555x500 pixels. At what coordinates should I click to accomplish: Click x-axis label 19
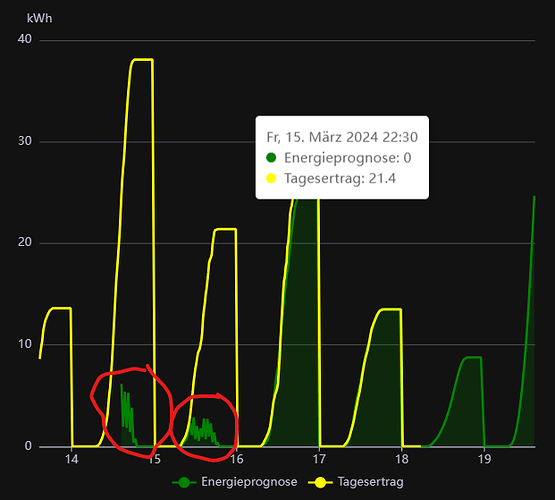tap(484, 459)
